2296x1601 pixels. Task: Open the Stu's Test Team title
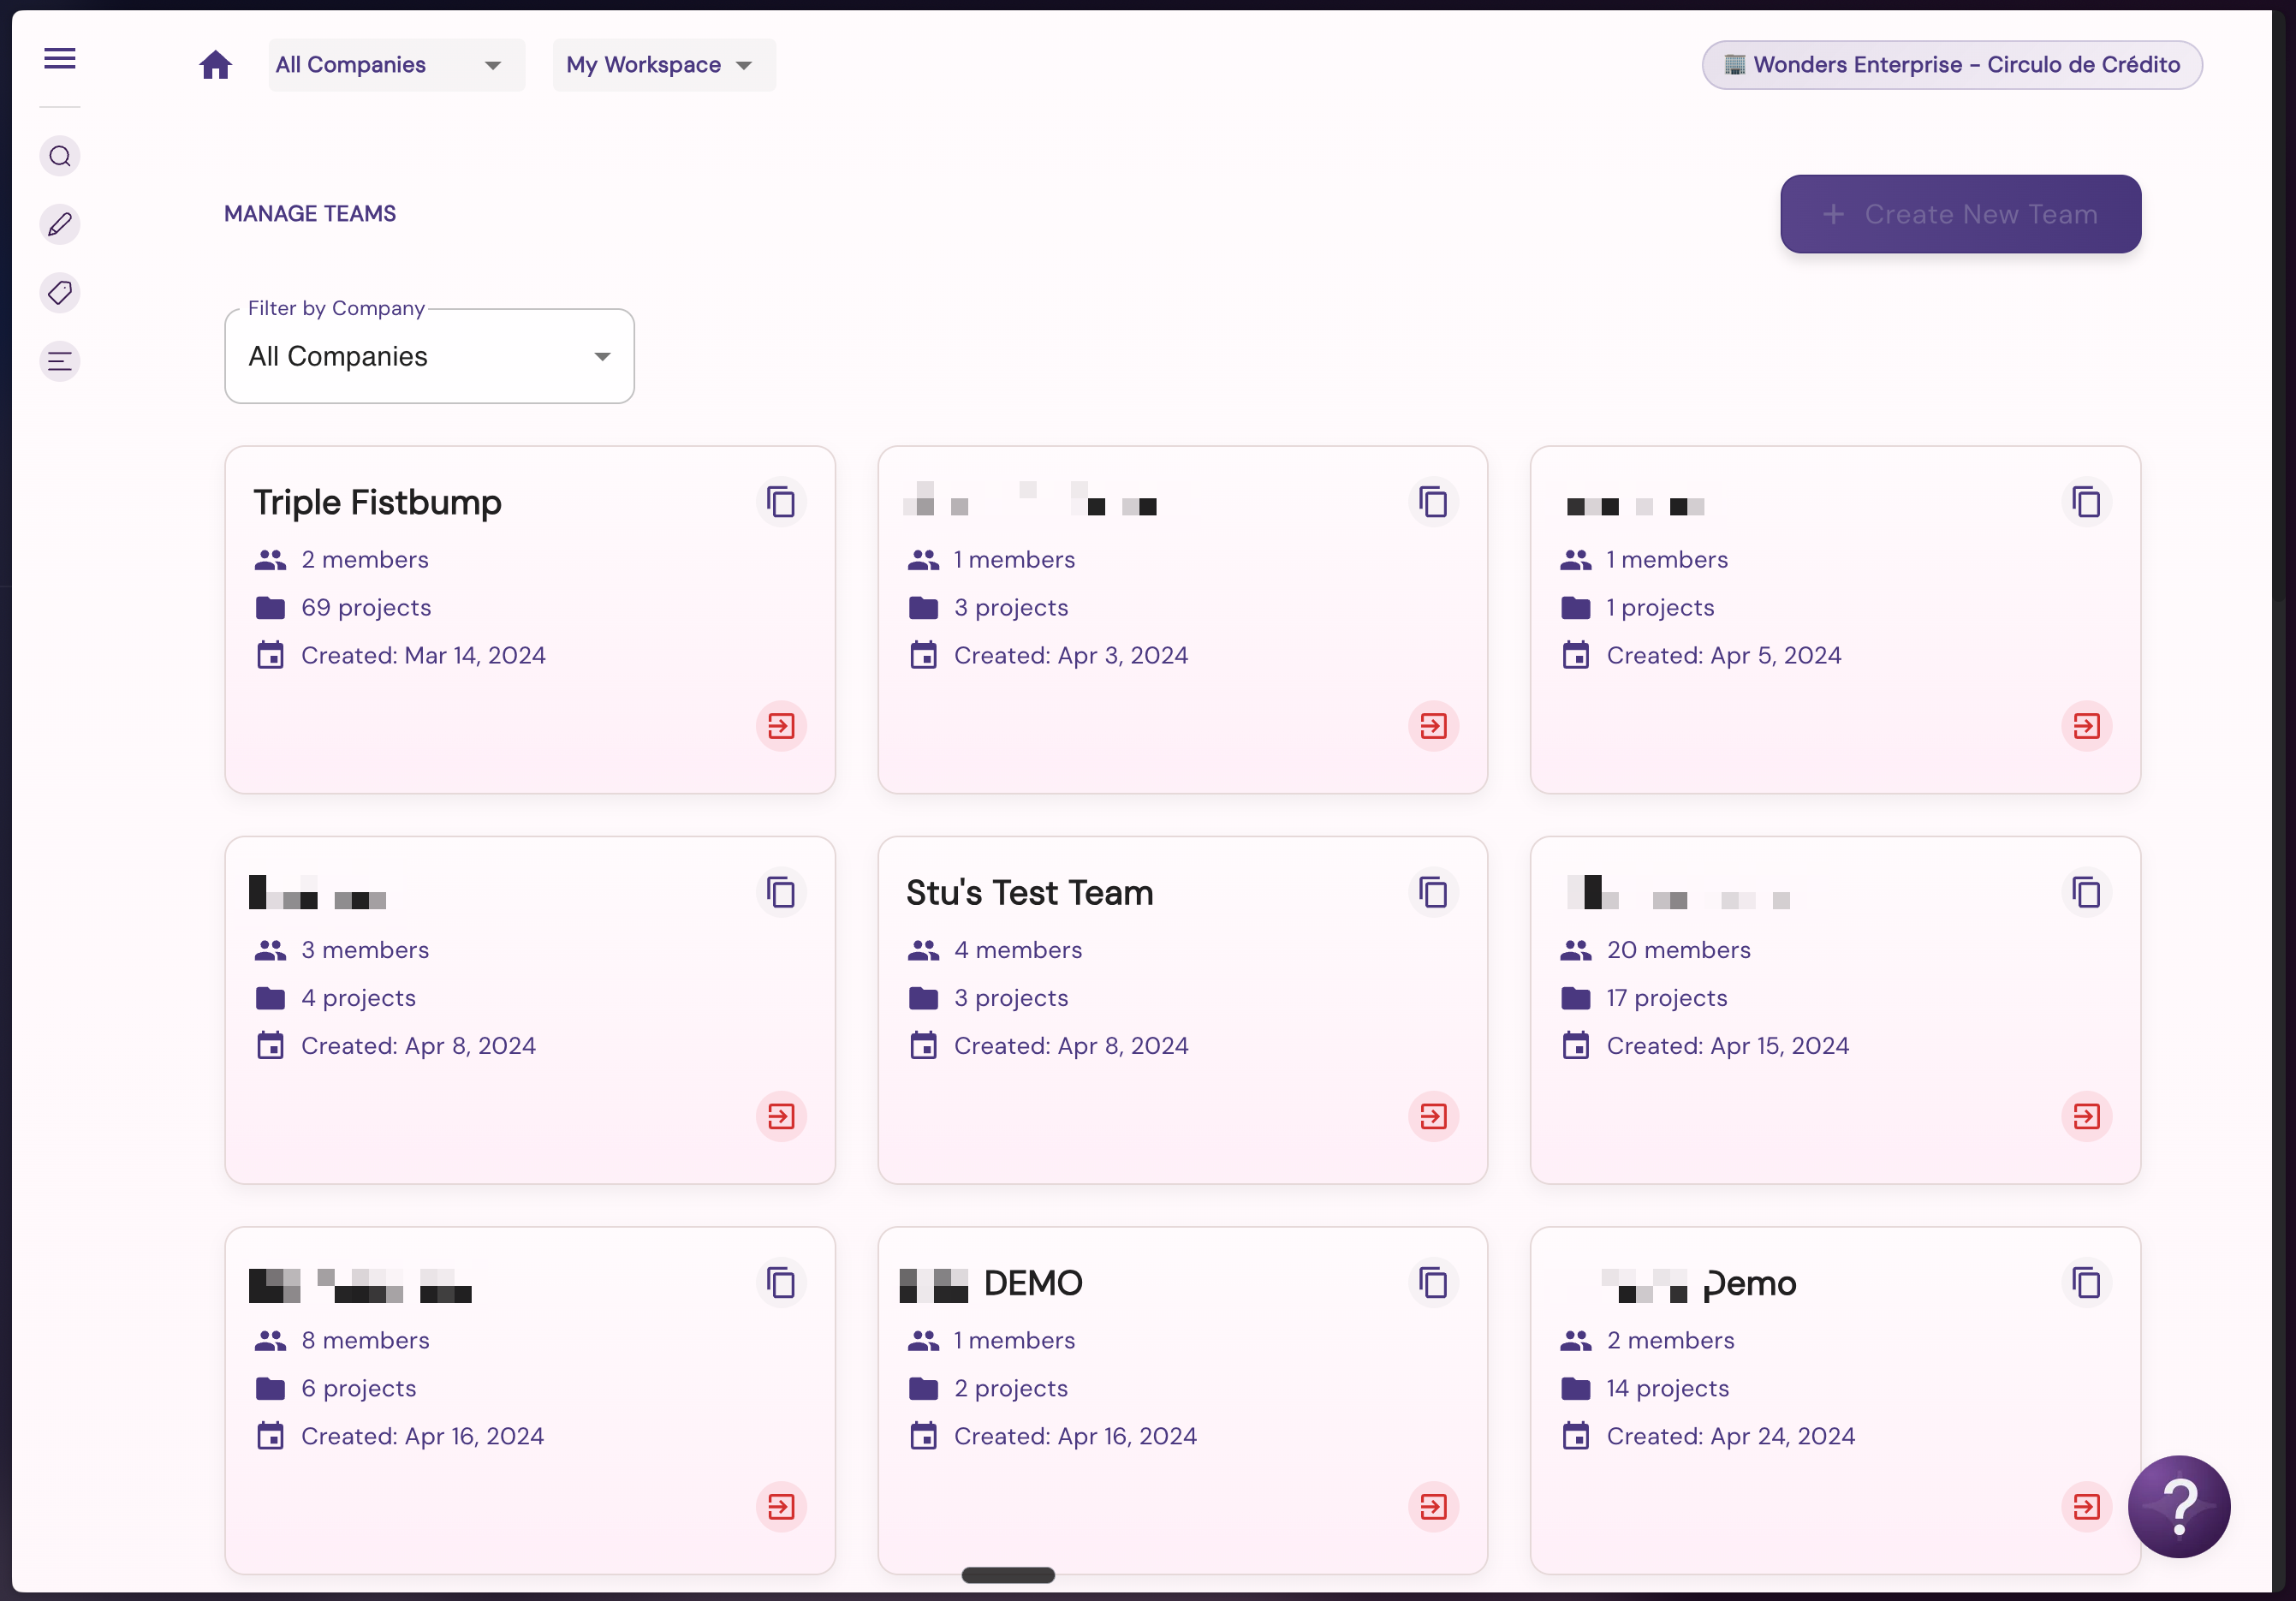click(1029, 893)
